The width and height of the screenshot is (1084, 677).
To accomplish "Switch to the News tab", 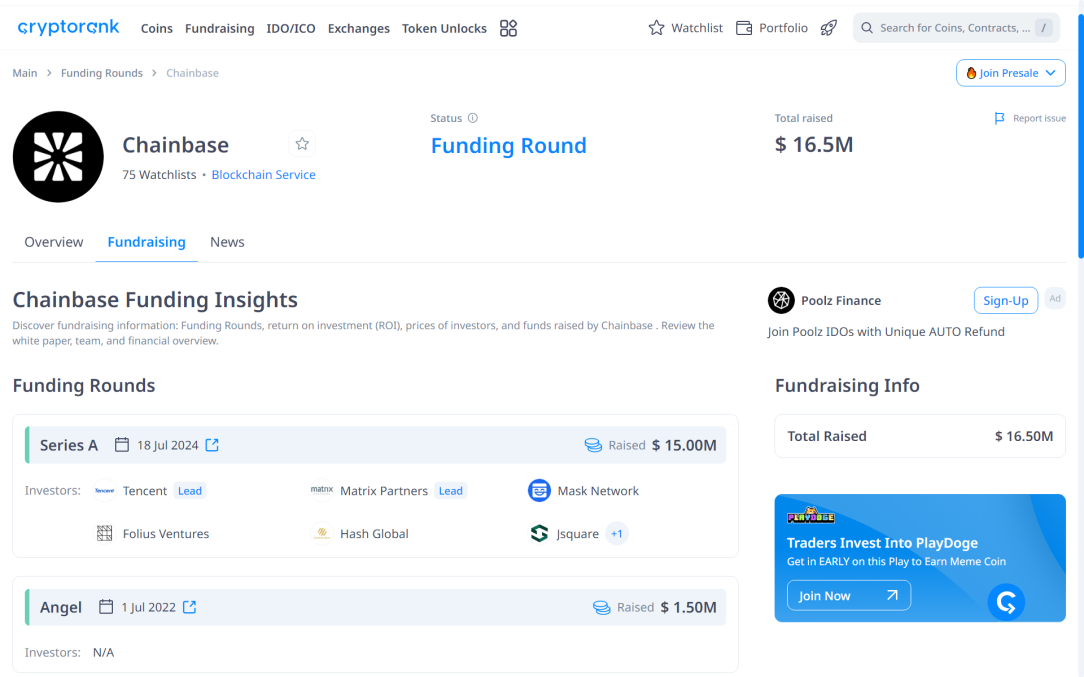I will [x=227, y=242].
